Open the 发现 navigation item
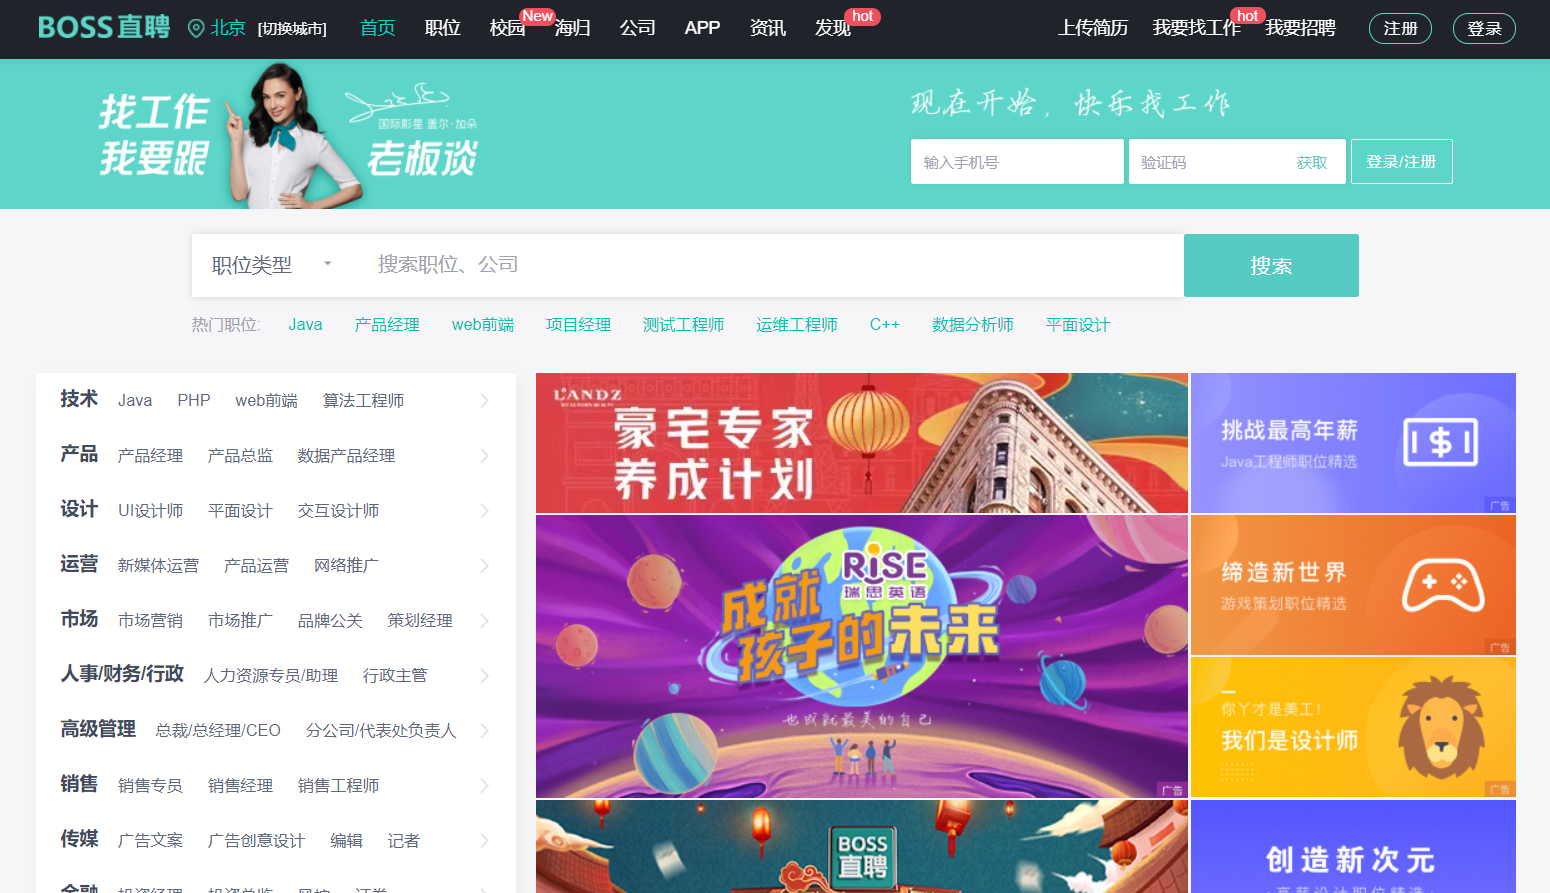 coord(832,28)
